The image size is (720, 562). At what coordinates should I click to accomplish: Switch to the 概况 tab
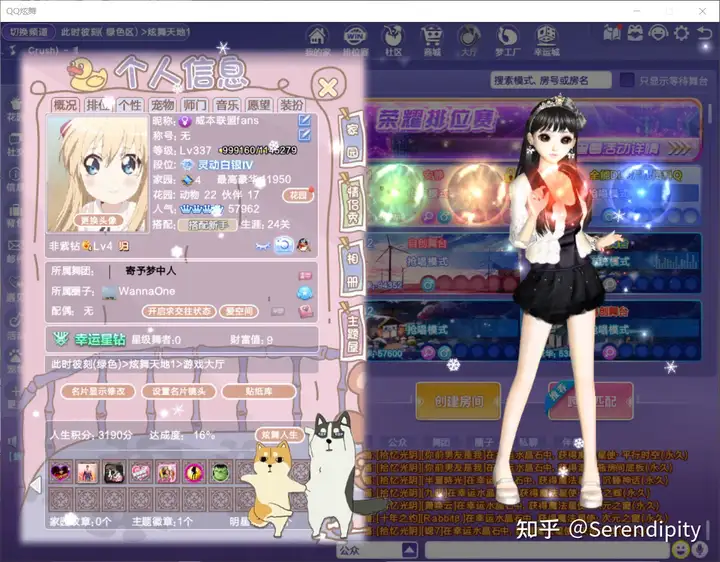[x=65, y=105]
